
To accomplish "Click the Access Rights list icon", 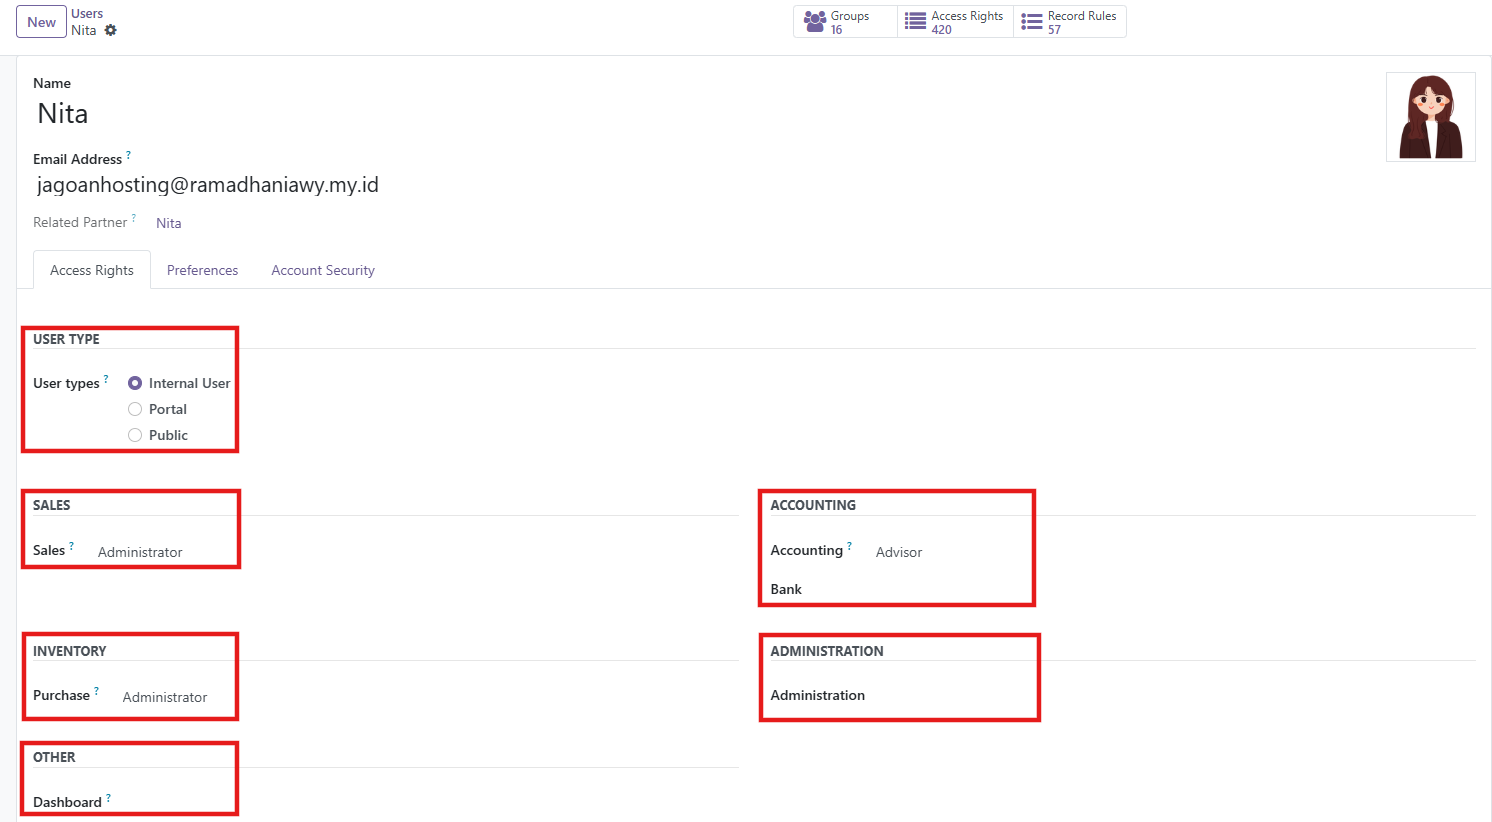I will tap(915, 22).
